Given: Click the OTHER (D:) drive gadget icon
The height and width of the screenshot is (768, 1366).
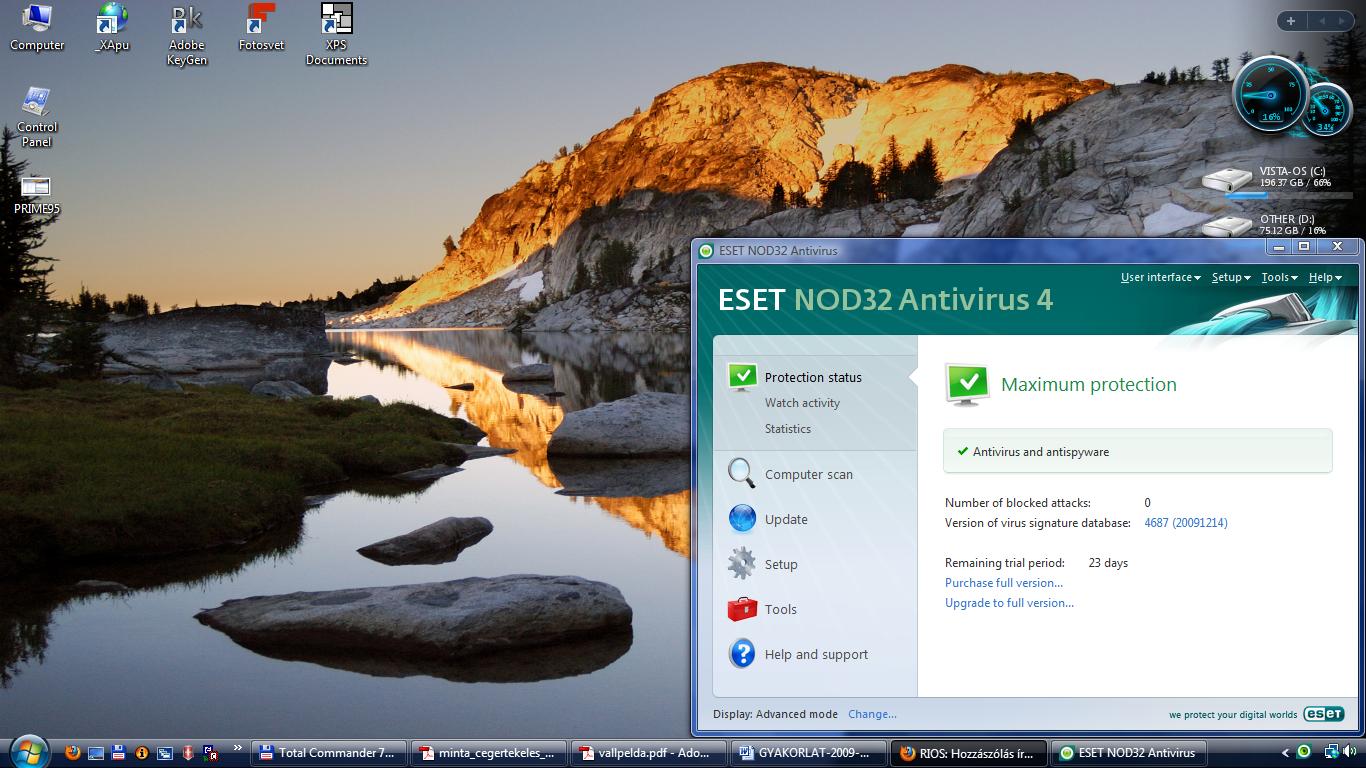Looking at the screenshot, I should [x=1227, y=226].
